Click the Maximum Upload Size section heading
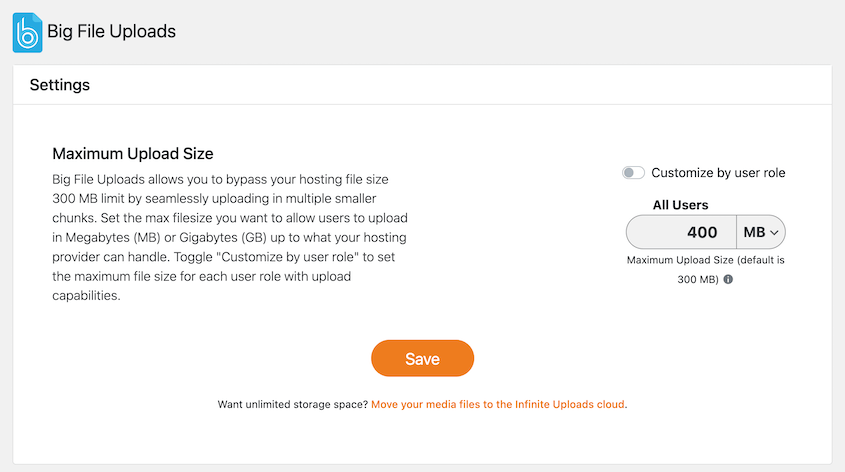Viewport: 845px width, 472px height. 133,154
